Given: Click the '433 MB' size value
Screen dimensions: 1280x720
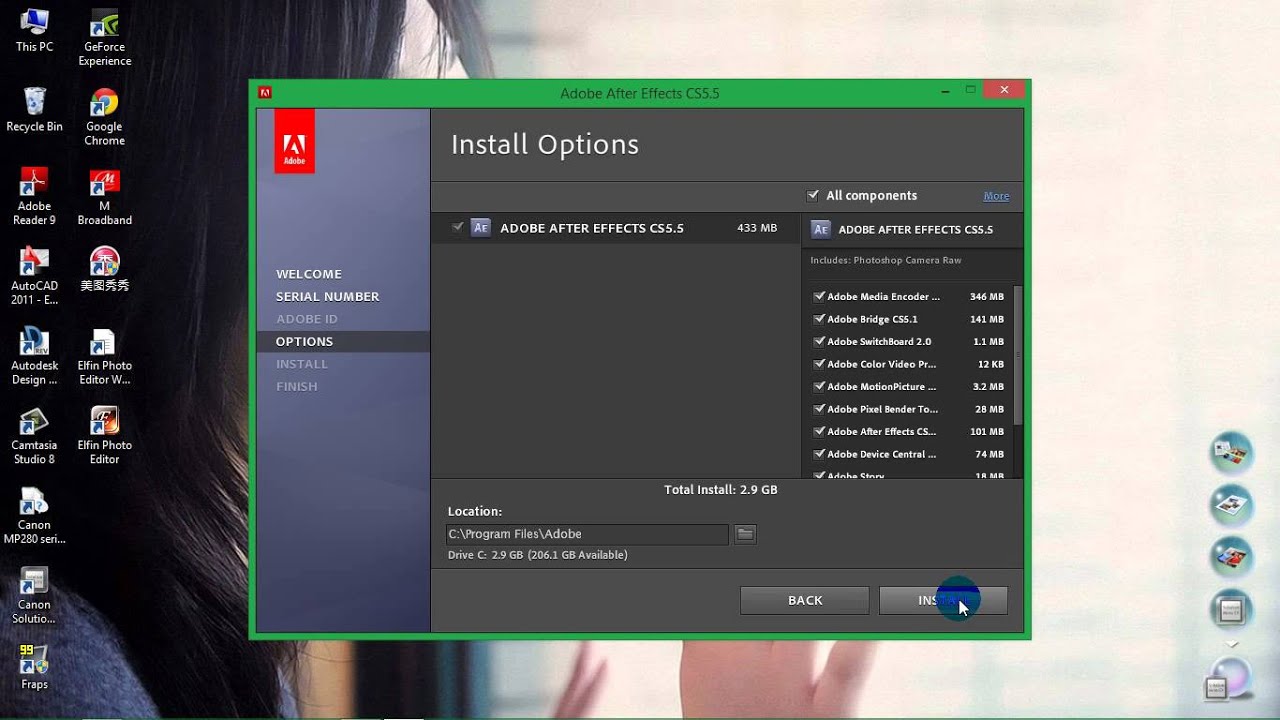Looking at the screenshot, I should 757,228.
